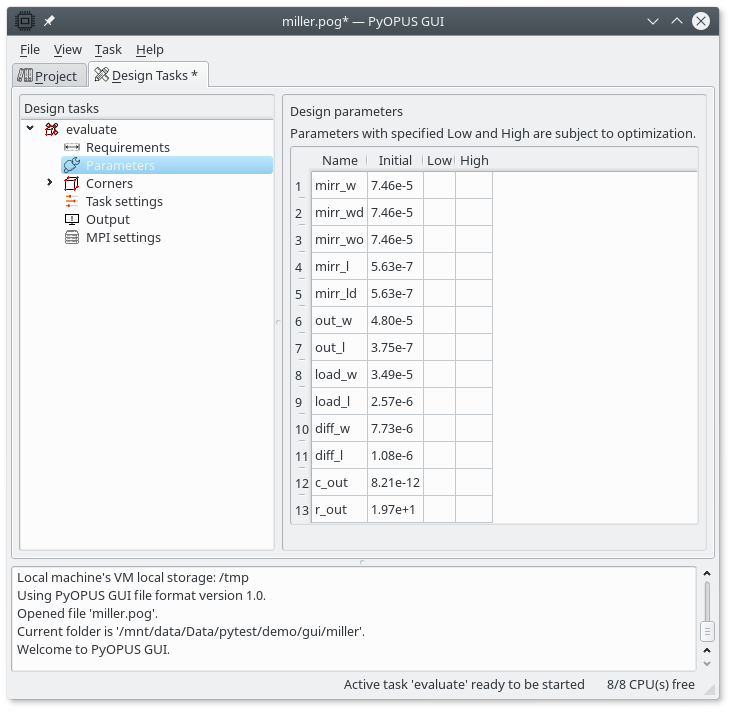Click the Task settings sliders icon
Screen dimensions: 732x712
tap(71, 201)
